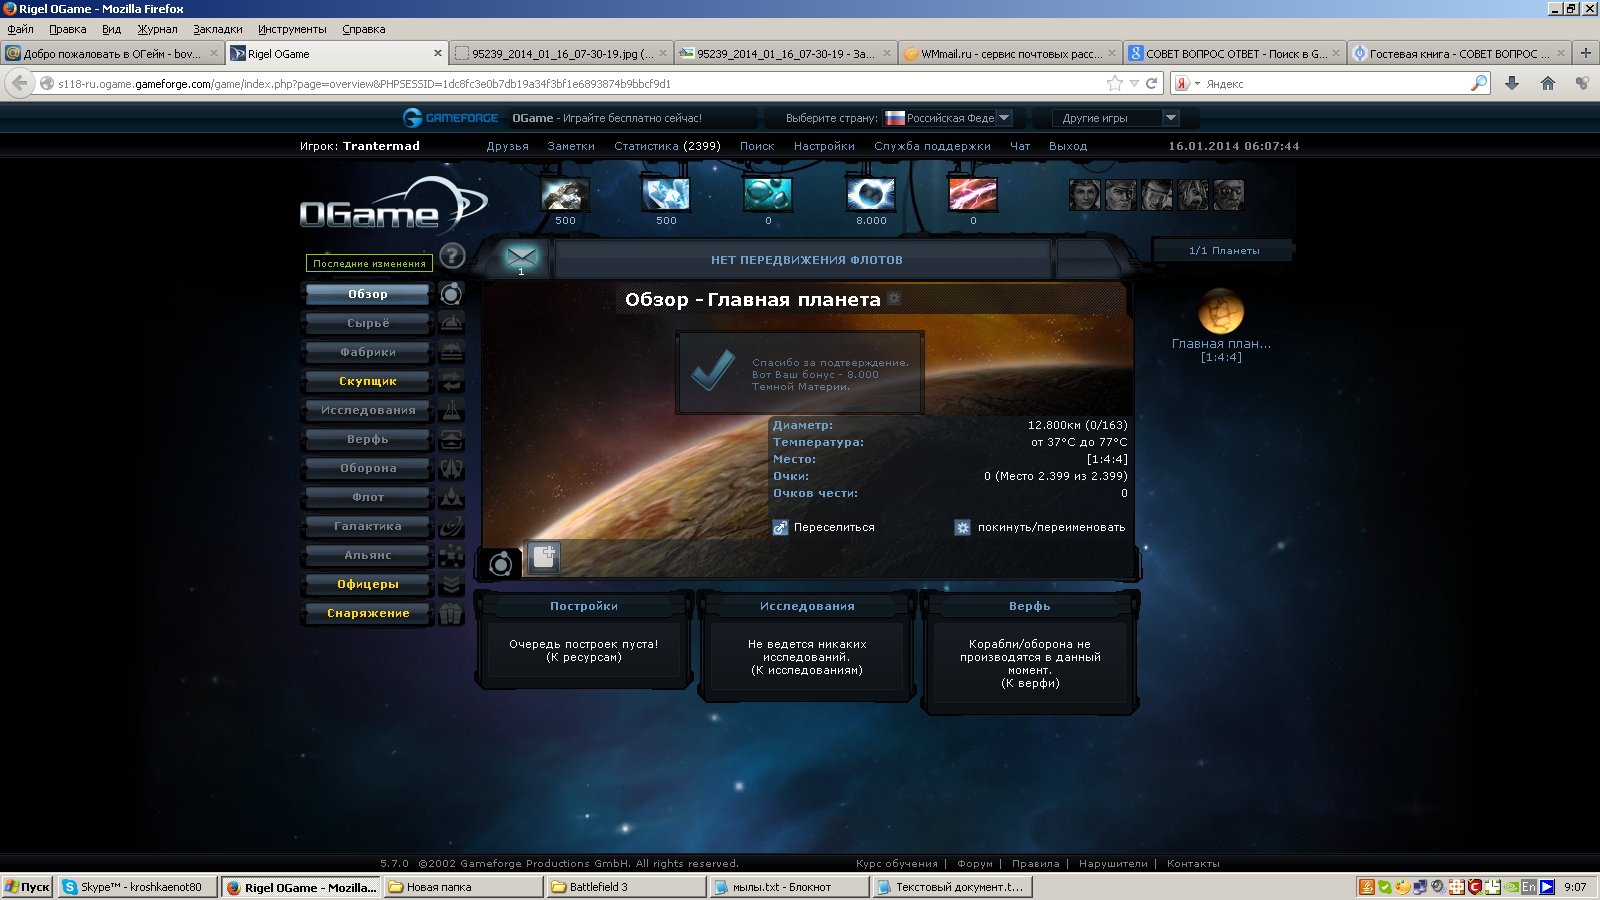The image size is (1600, 900).
Task: Click En language indicator in tray
Action: coord(1528,887)
